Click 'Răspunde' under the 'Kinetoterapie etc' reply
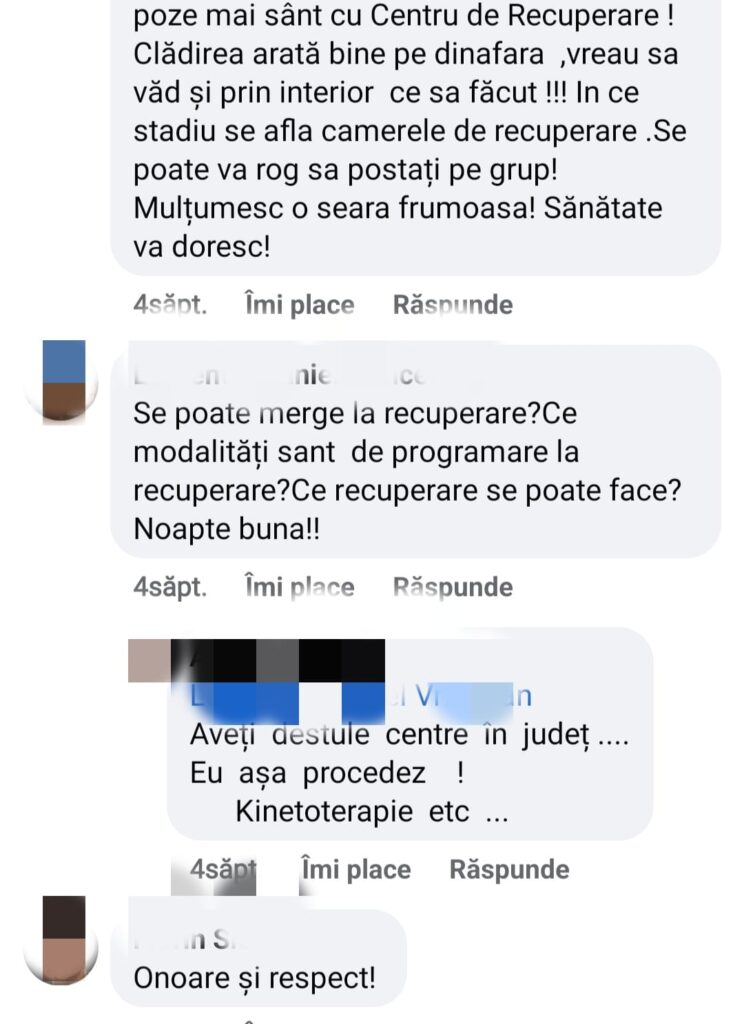The height and width of the screenshot is (1024, 744). (x=509, y=869)
